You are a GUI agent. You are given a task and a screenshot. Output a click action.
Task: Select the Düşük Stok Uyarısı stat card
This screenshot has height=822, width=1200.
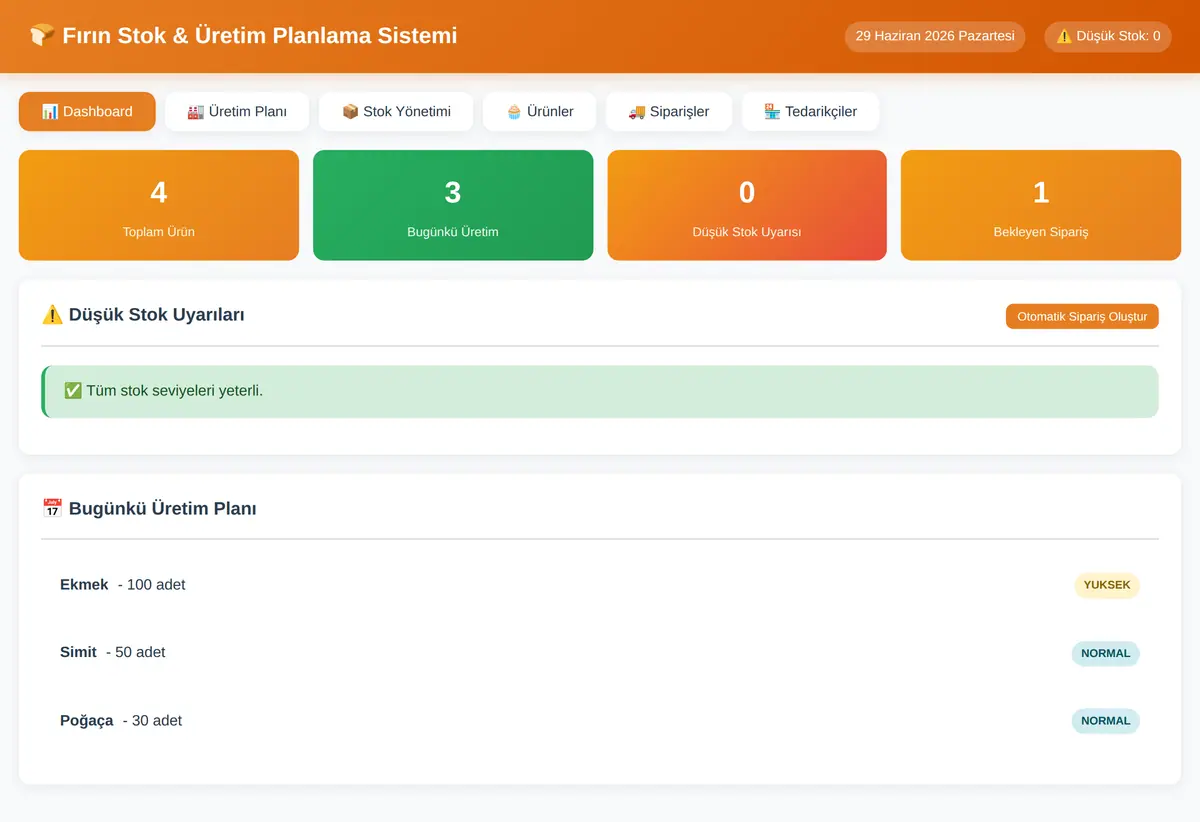(747, 205)
